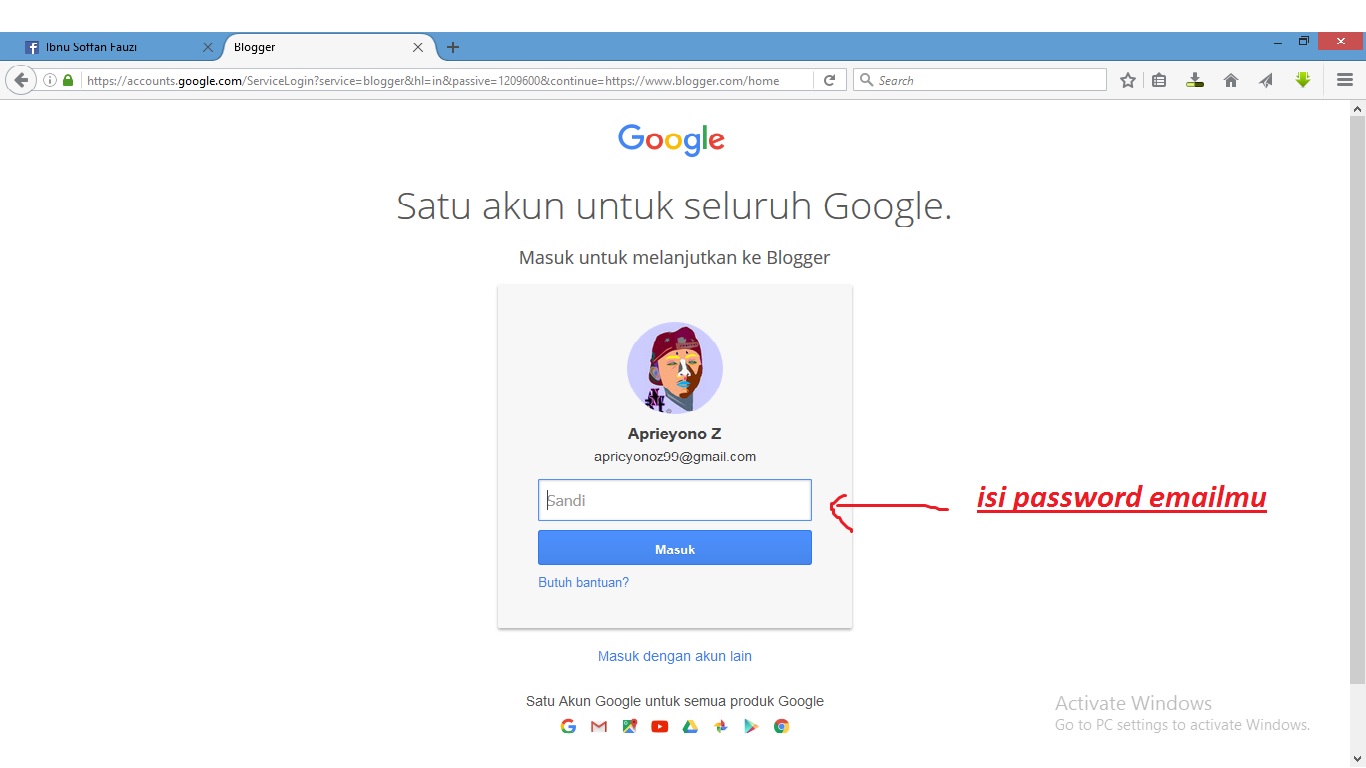Click the 'Masuk untuk melanjutkan ke Blogger' text
This screenshot has height=768, width=1366.
point(675,258)
